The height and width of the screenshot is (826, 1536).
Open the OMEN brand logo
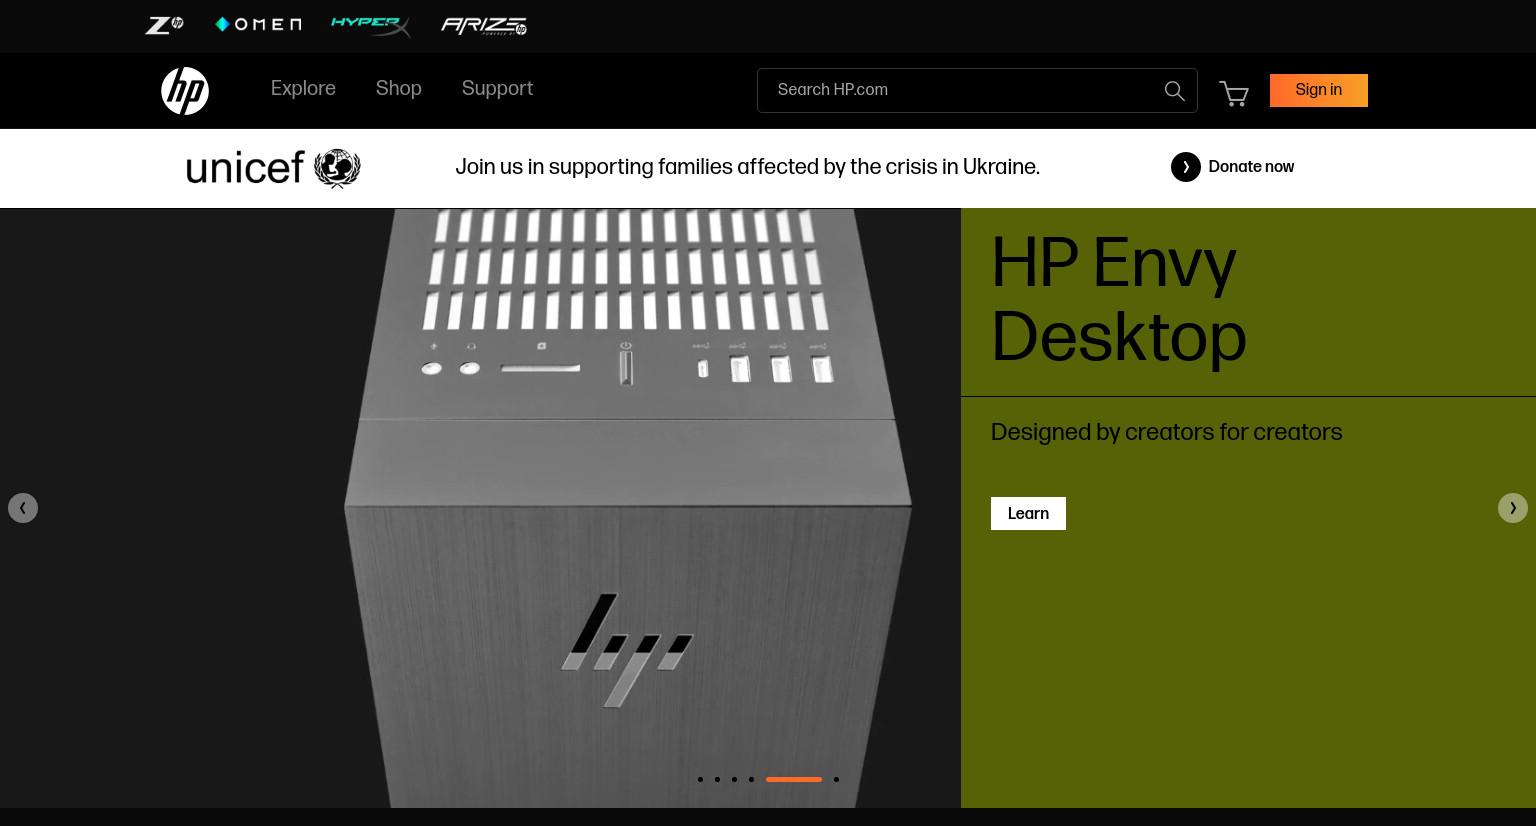coord(258,24)
